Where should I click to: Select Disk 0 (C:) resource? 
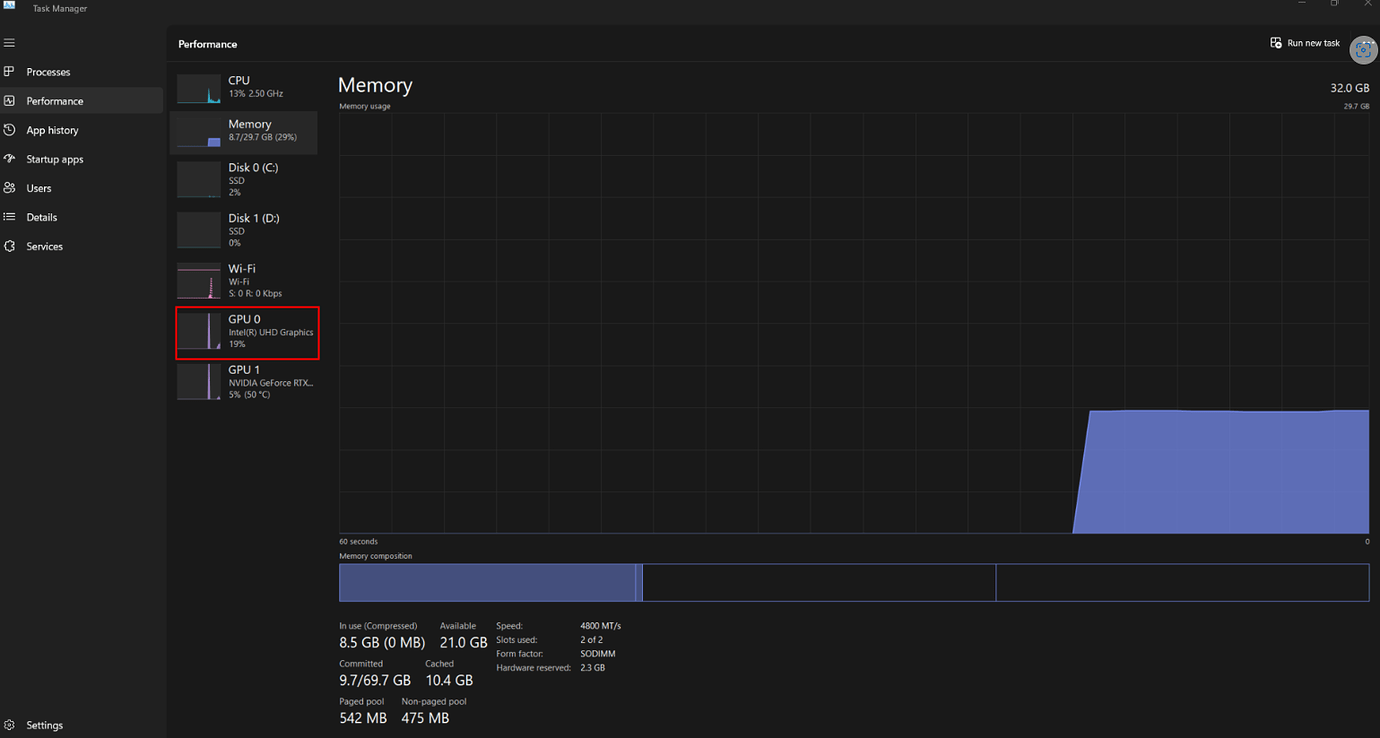point(245,180)
